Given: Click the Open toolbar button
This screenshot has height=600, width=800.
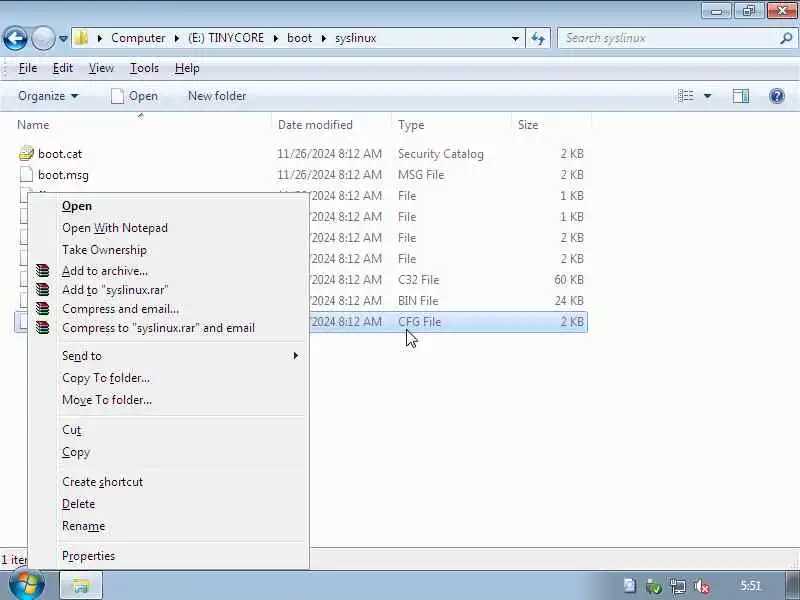Looking at the screenshot, I should tap(135, 96).
